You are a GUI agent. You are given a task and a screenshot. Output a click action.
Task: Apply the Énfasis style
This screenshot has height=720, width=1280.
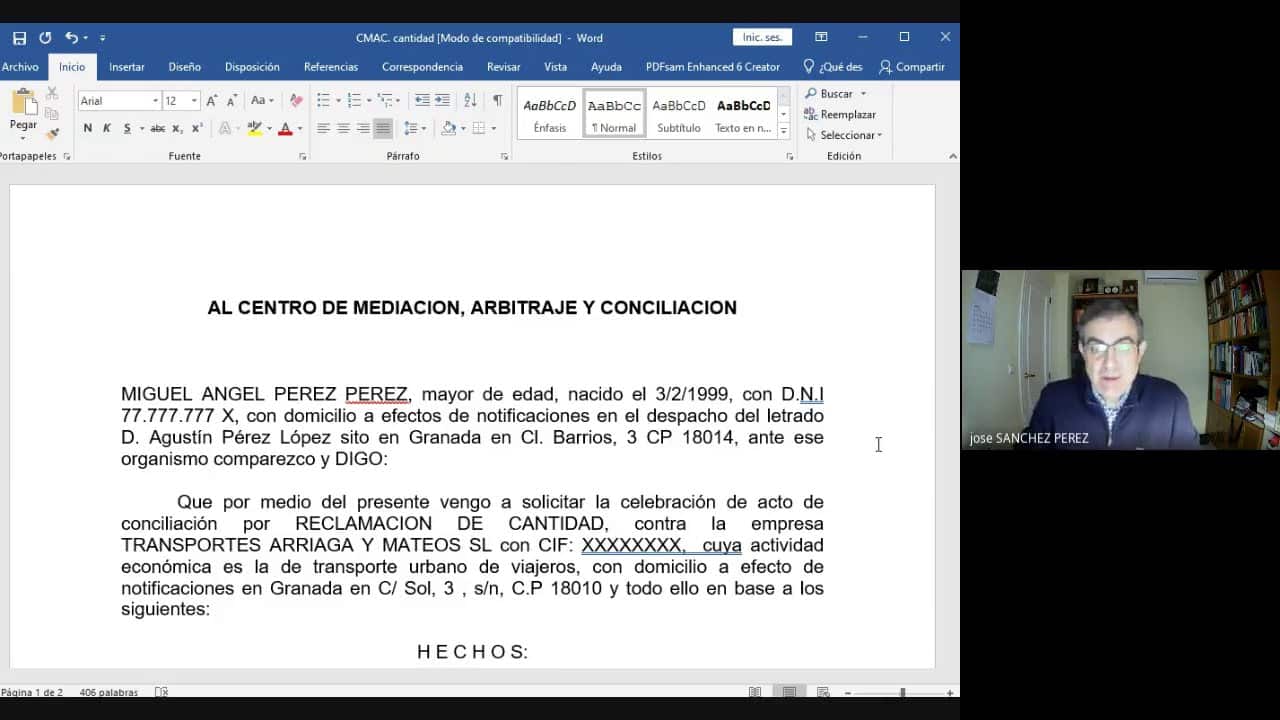point(549,114)
